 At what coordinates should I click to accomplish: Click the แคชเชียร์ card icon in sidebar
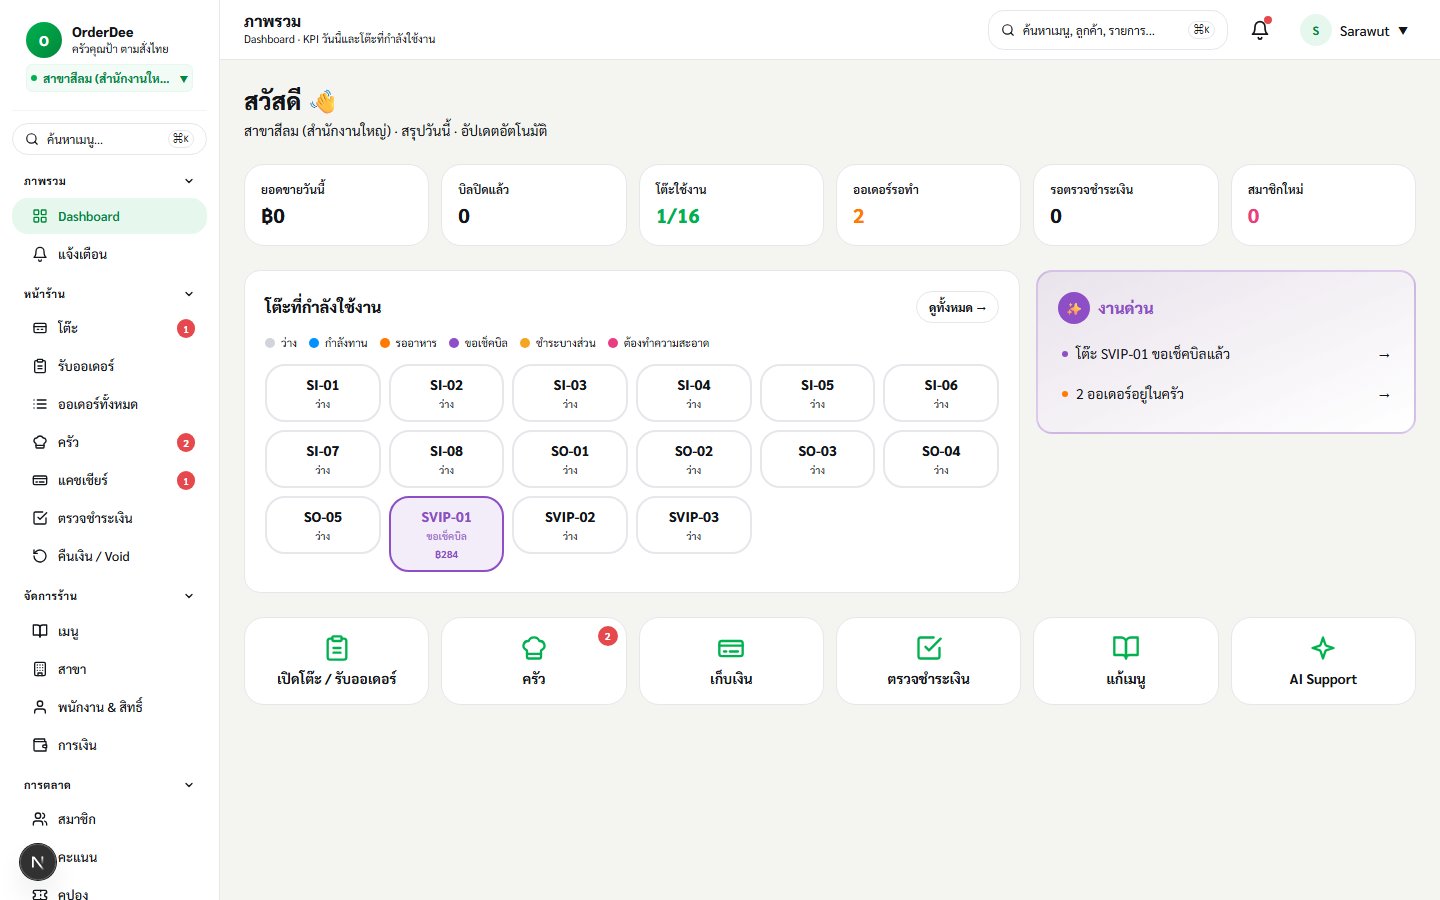point(40,480)
